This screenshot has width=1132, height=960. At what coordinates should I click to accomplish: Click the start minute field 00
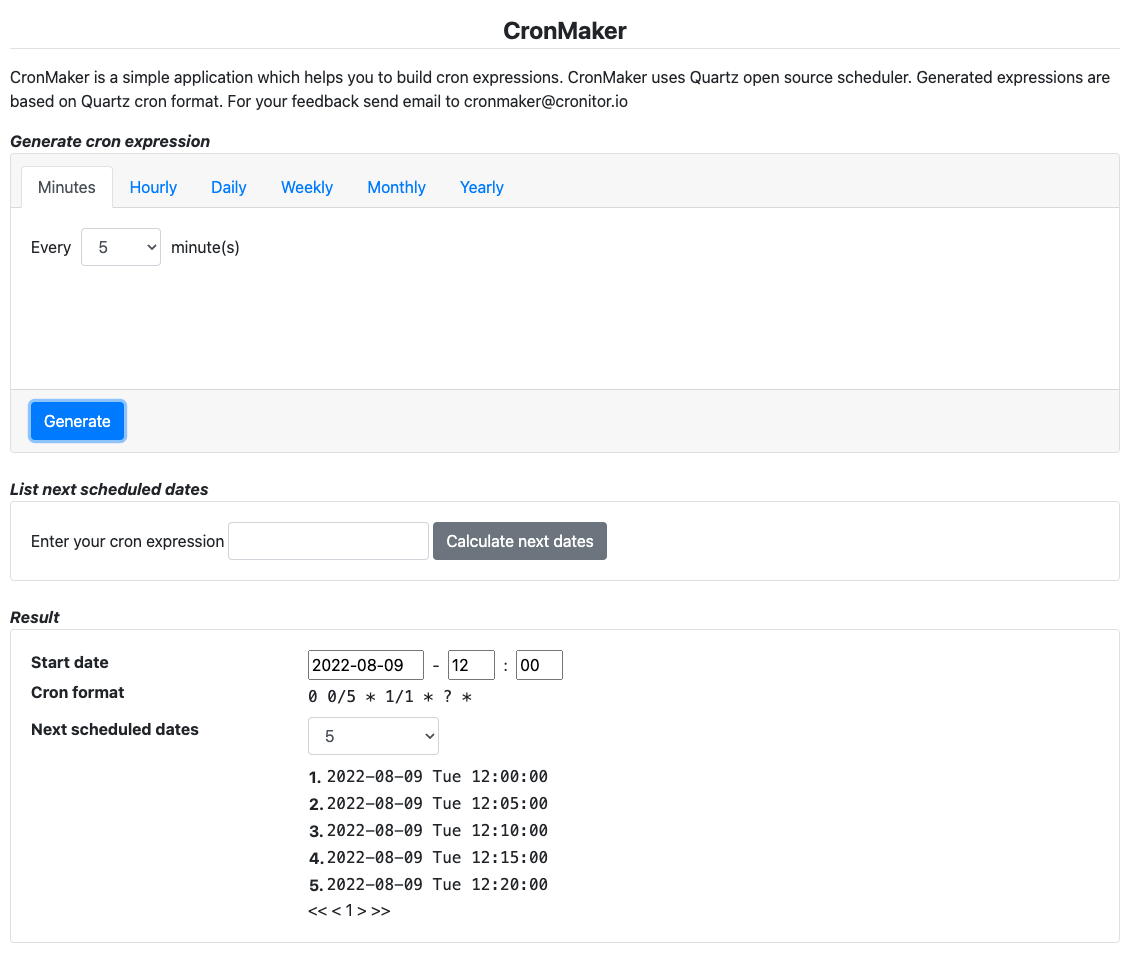pos(539,665)
